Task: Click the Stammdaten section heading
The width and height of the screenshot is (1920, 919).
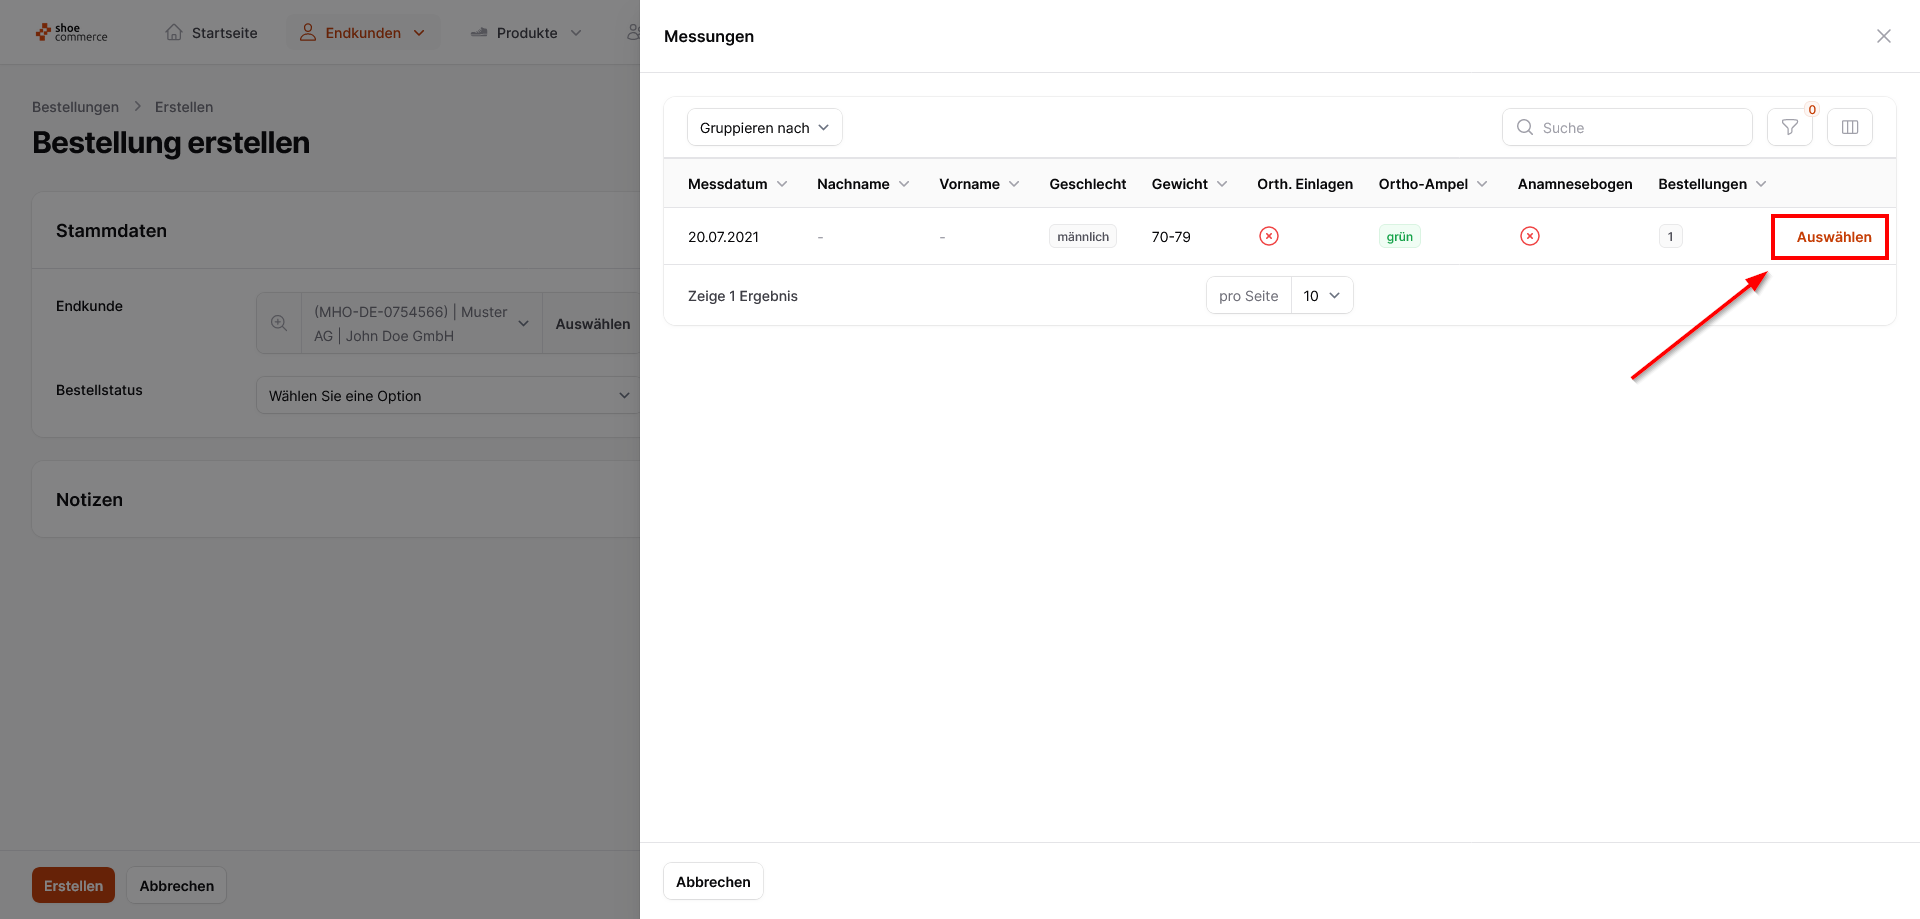Action: [111, 231]
